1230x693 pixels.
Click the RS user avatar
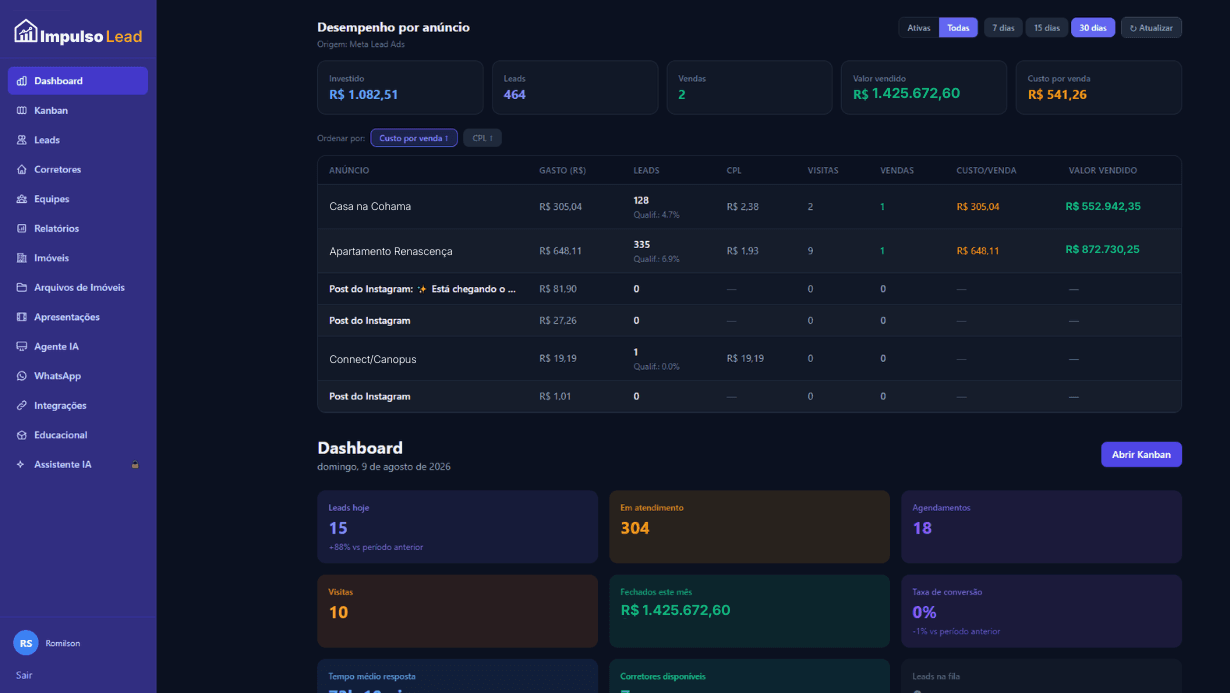[x=26, y=643]
